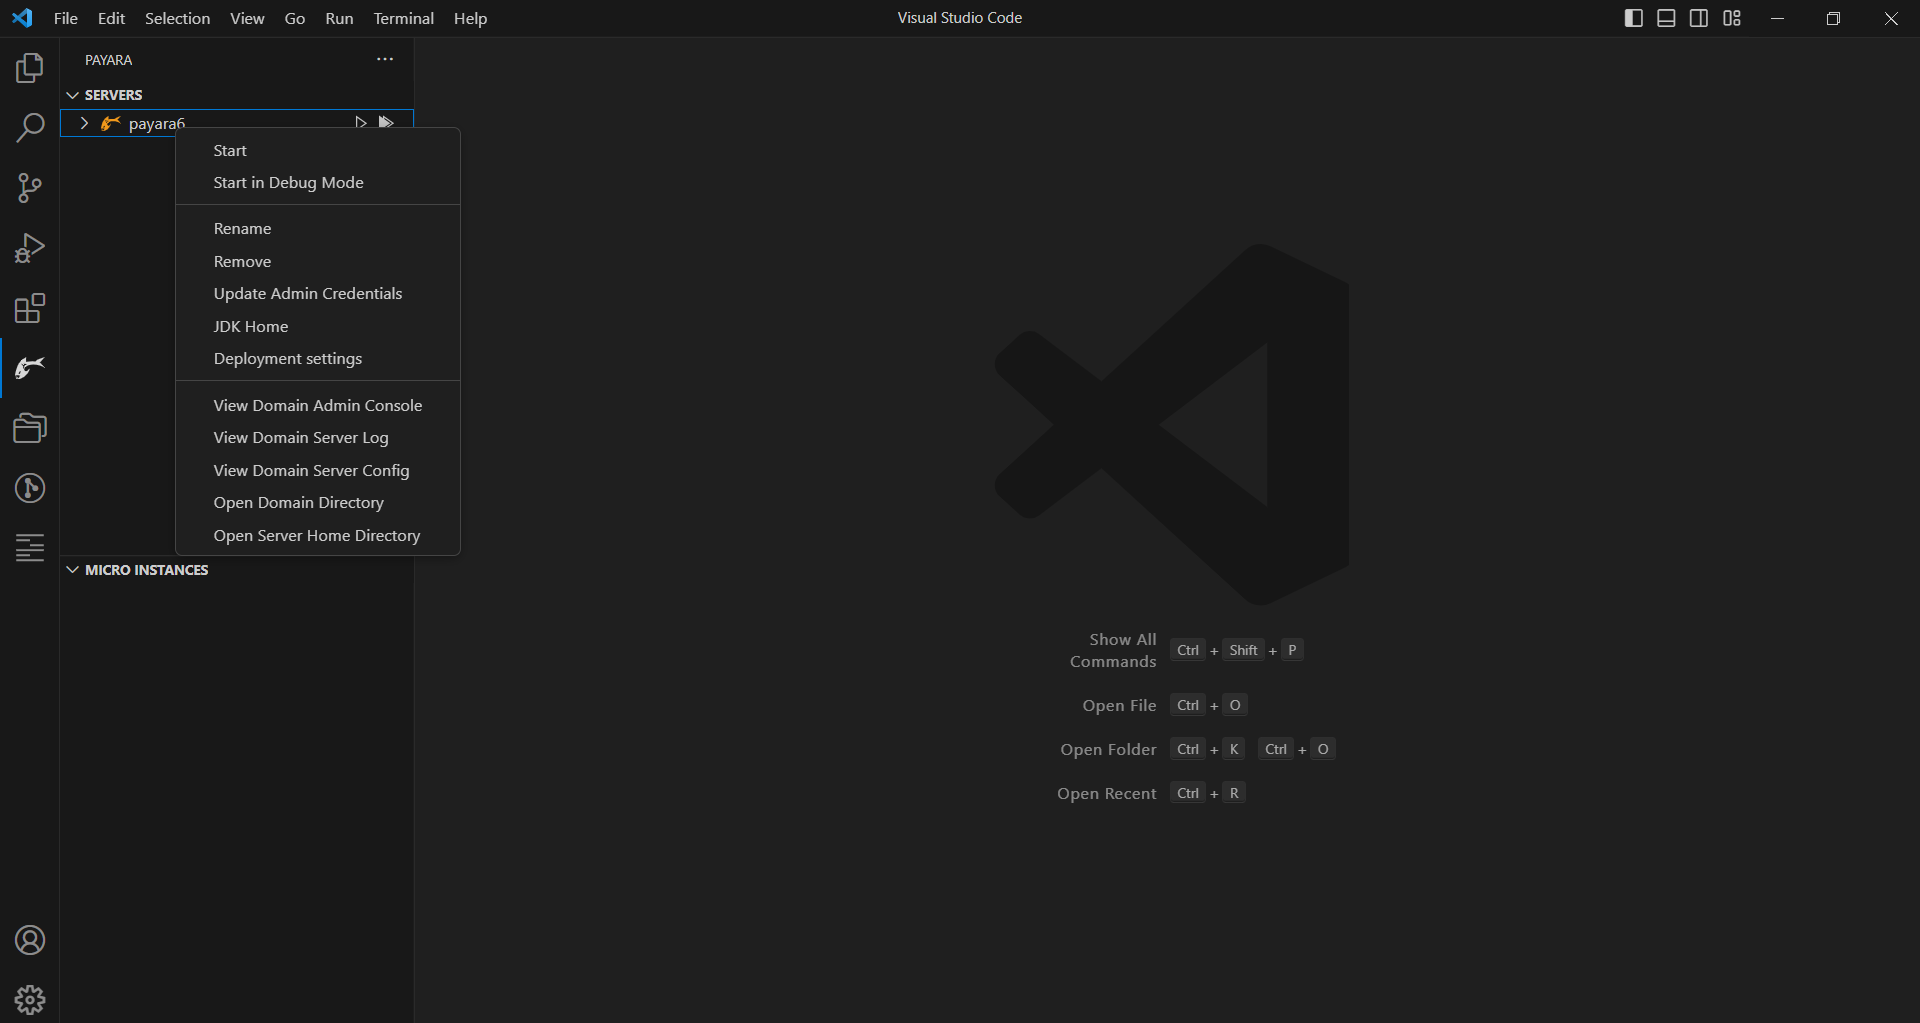Open the Explorer view in activity bar
1920x1023 pixels.
[x=30, y=68]
